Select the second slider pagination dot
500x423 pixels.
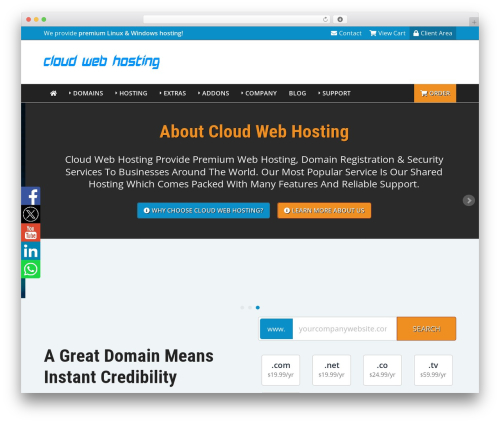(x=250, y=307)
